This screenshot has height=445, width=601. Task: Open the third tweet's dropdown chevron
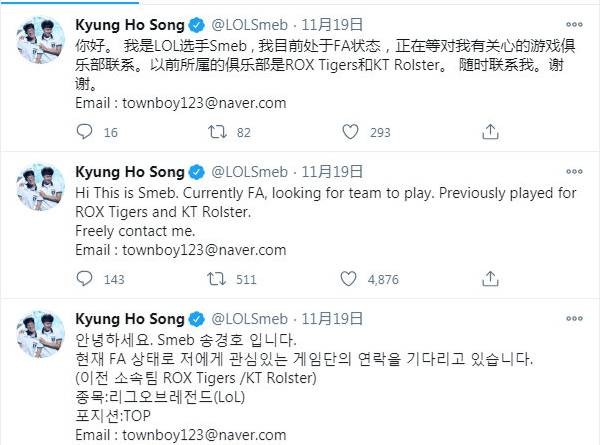(579, 319)
